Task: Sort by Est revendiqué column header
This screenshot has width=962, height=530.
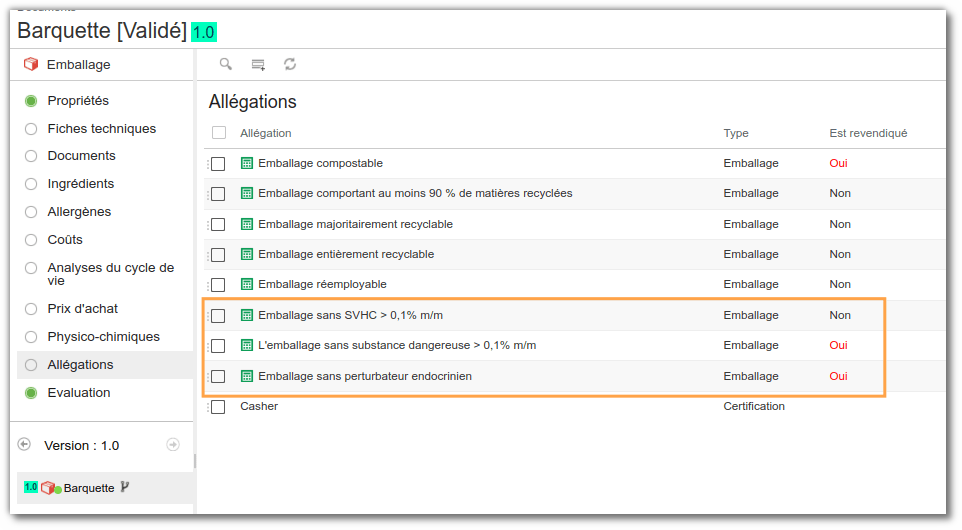Action: [868, 133]
